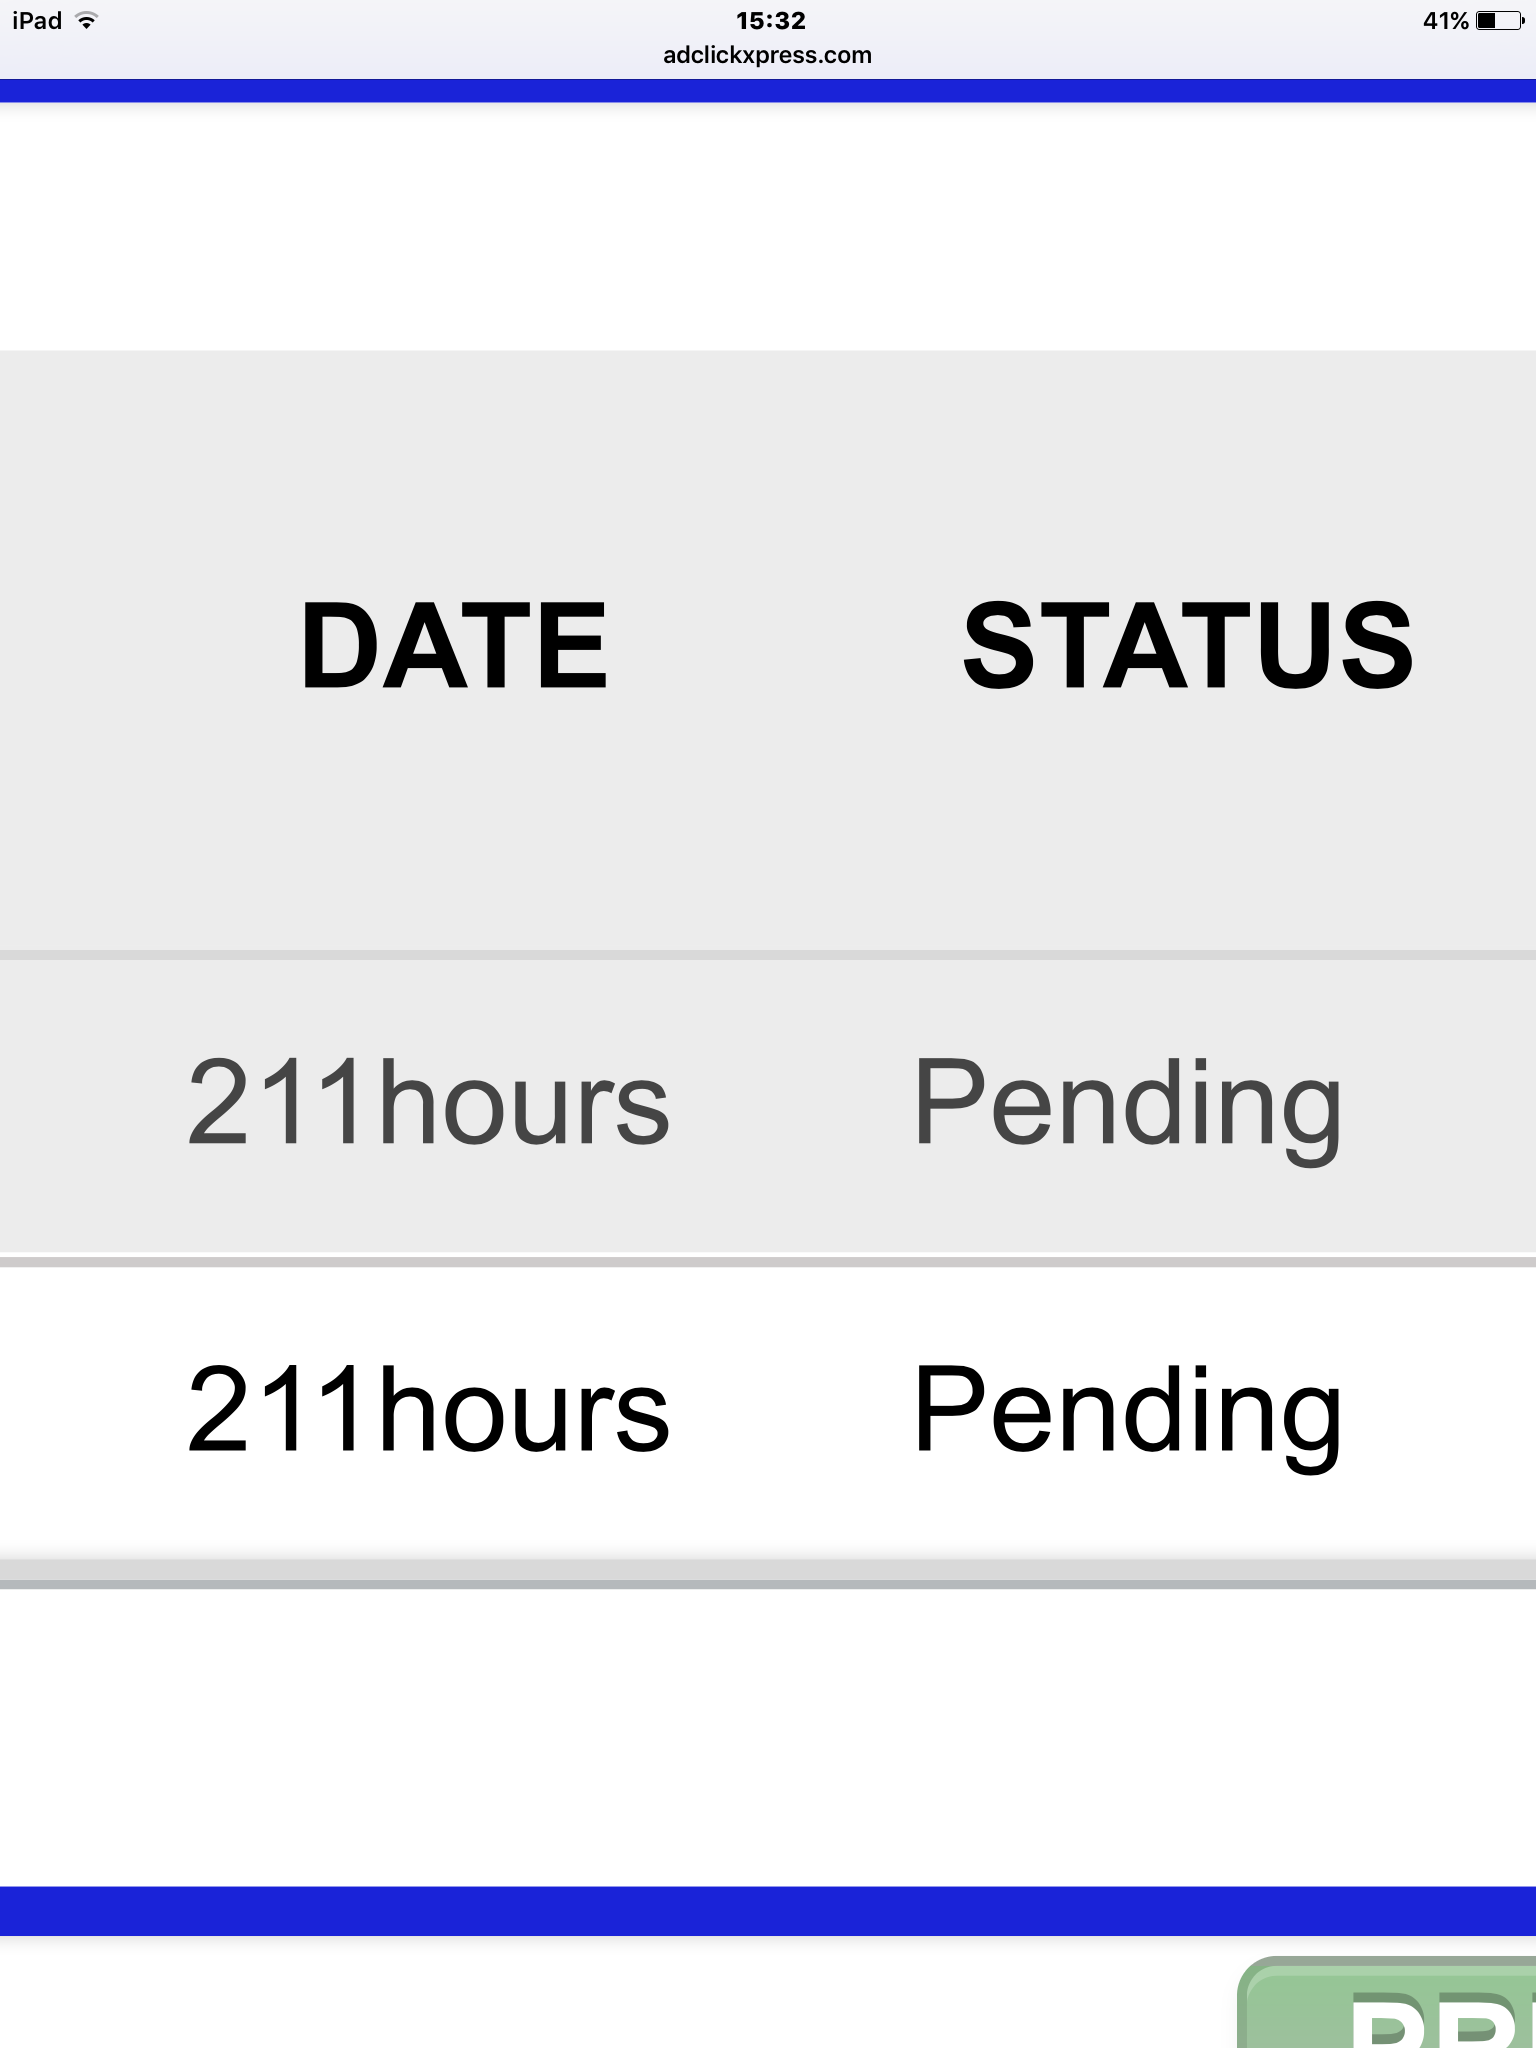1536x2048 pixels.
Task: Click the gray divider below the second row
Action: 767,1584
